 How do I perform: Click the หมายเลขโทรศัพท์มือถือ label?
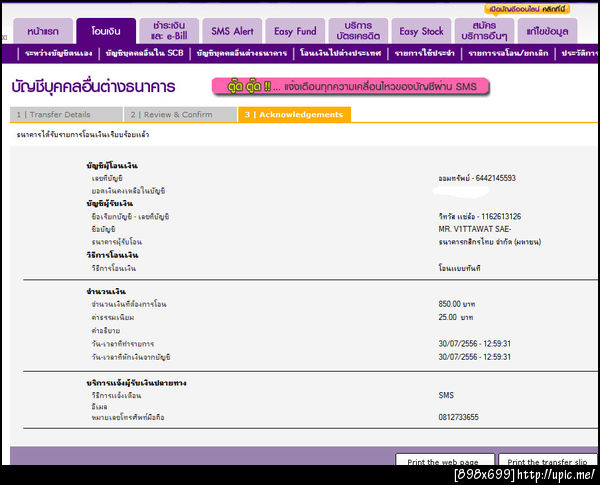(128, 417)
